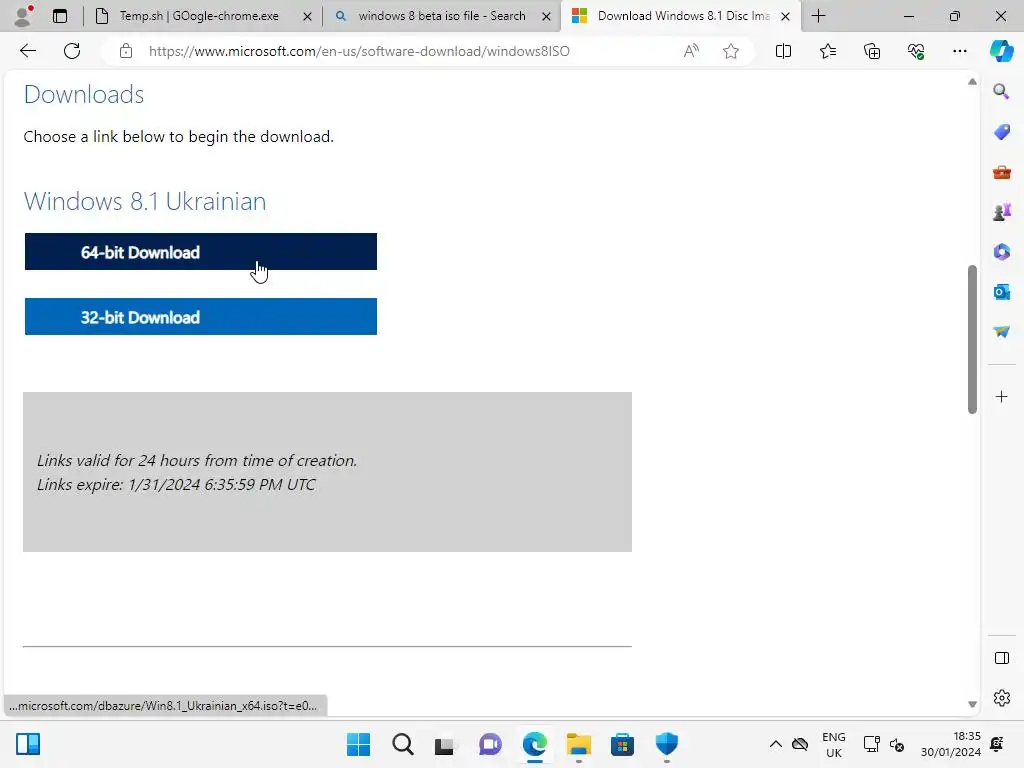Select the Downloads heading text
The height and width of the screenshot is (768, 1024).
[x=84, y=95]
